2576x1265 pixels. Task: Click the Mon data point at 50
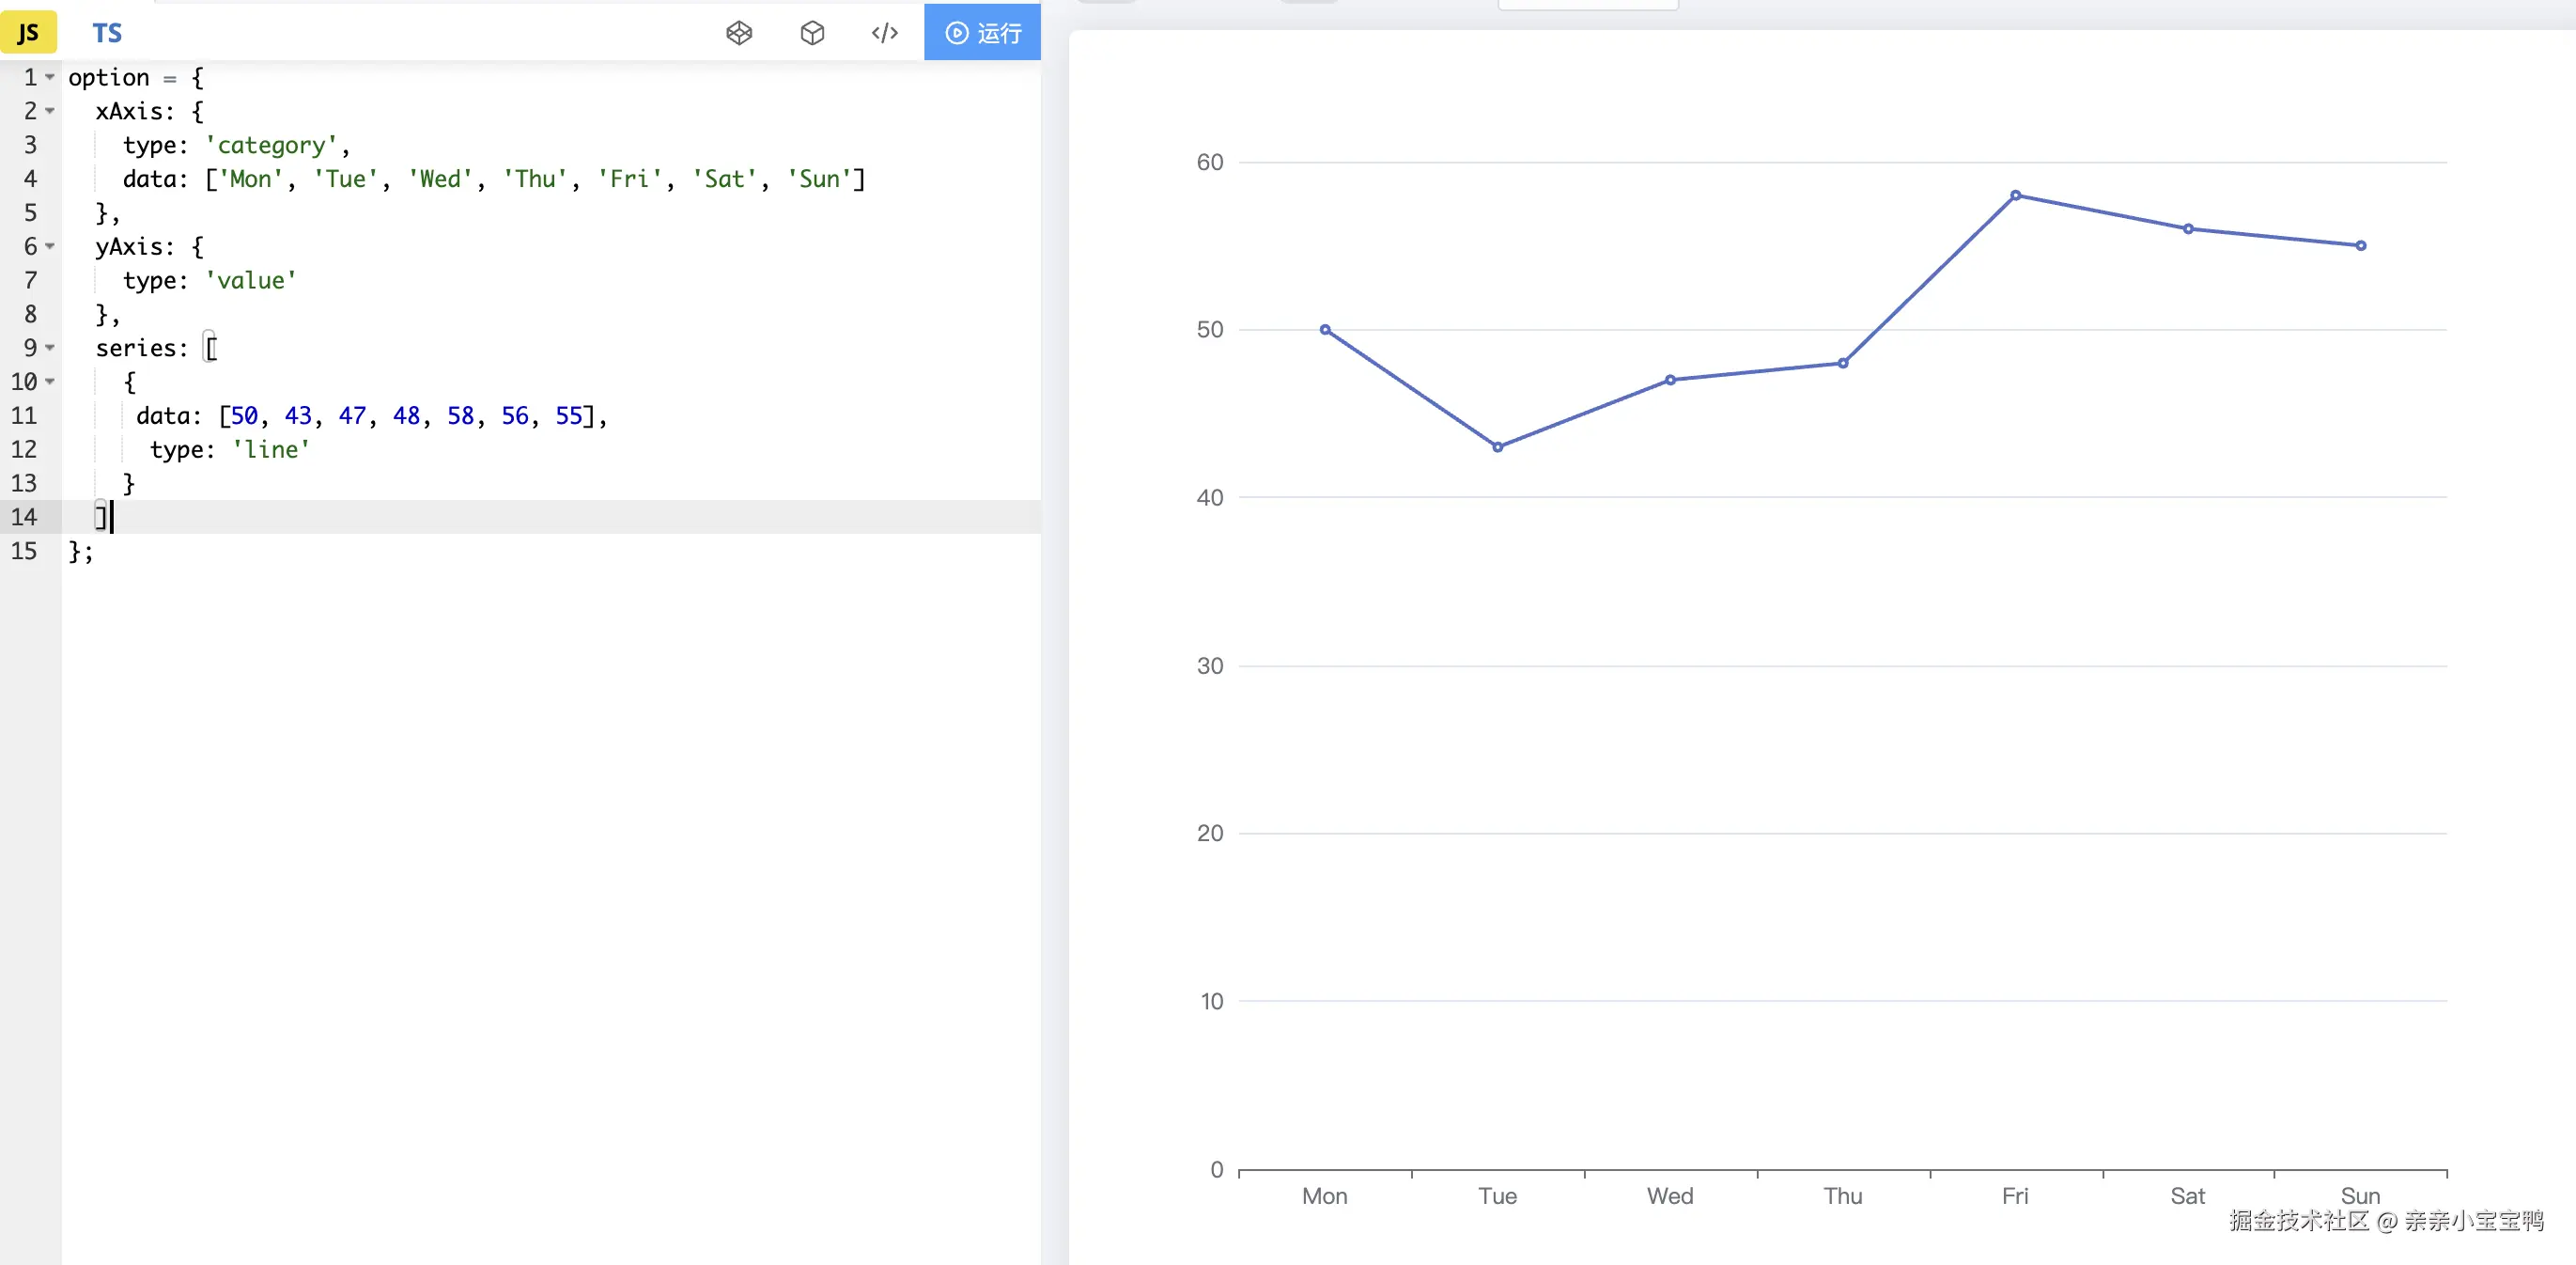tap(1325, 329)
